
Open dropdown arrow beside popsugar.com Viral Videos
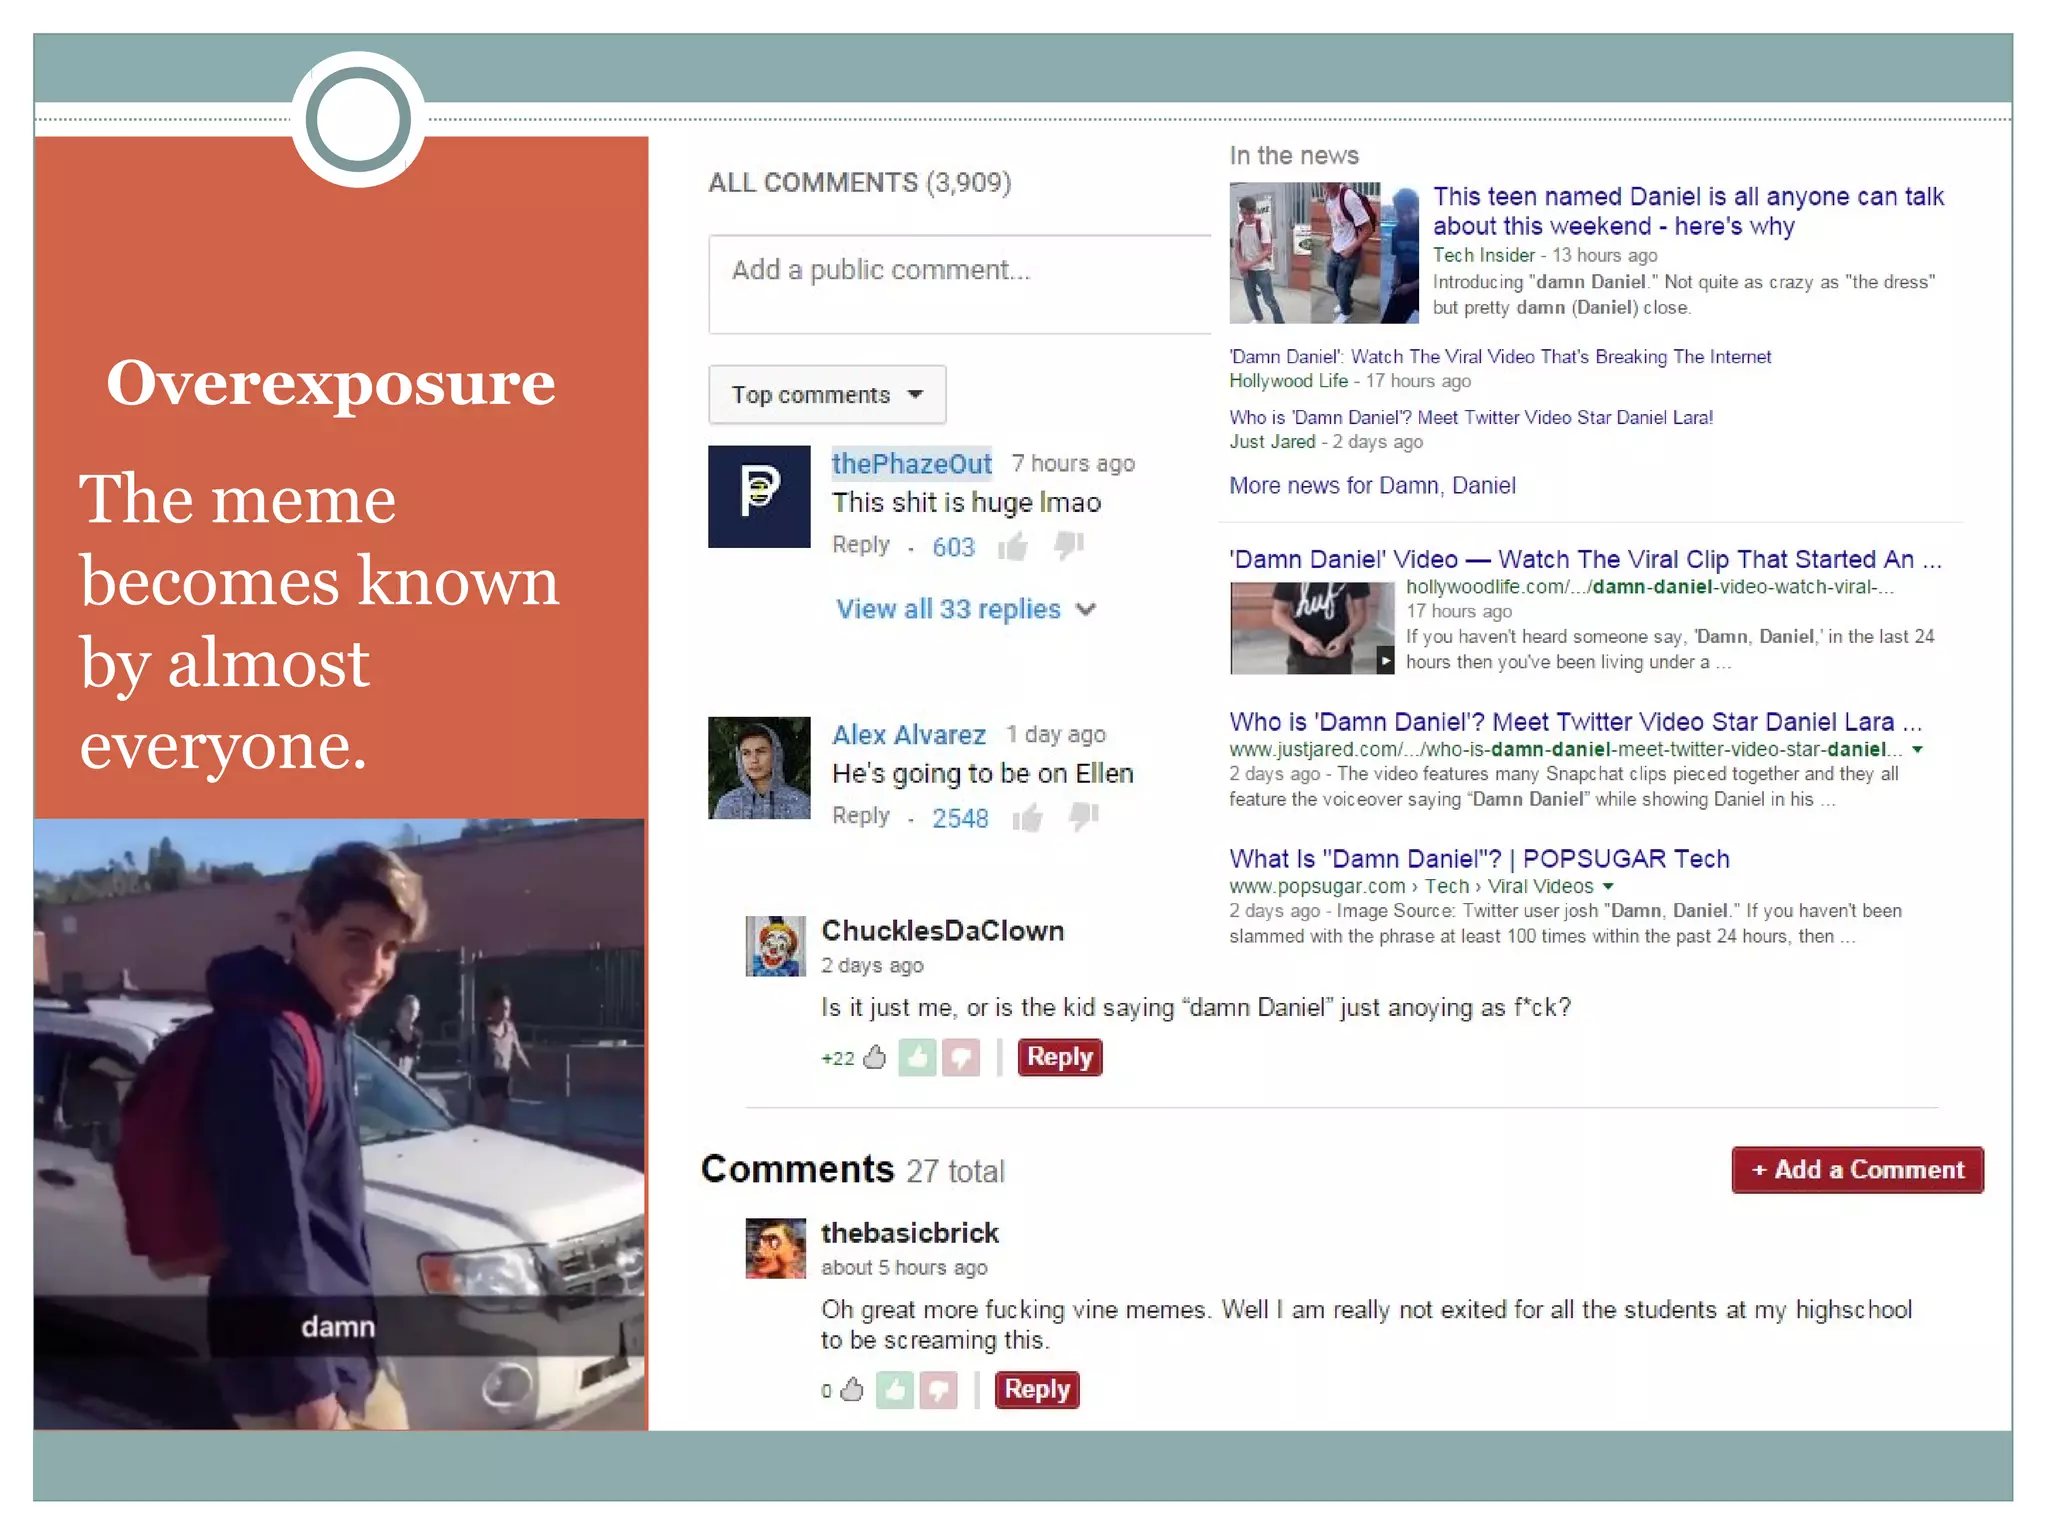point(1608,887)
